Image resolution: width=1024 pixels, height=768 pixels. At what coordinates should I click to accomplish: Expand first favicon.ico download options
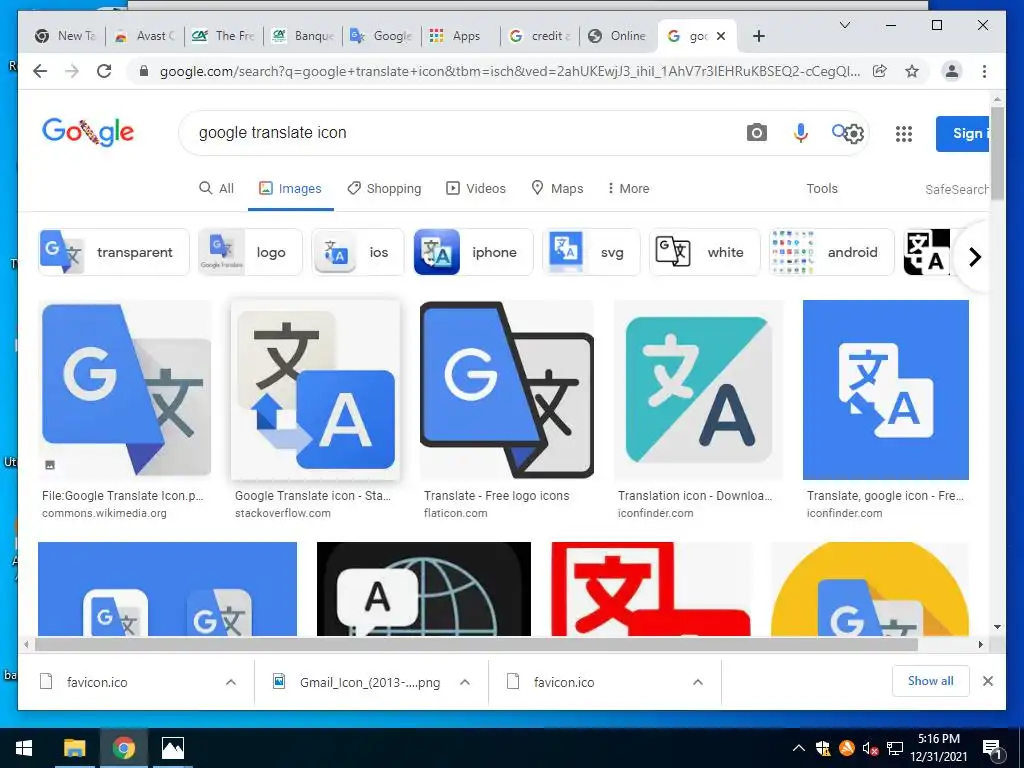pos(231,682)
